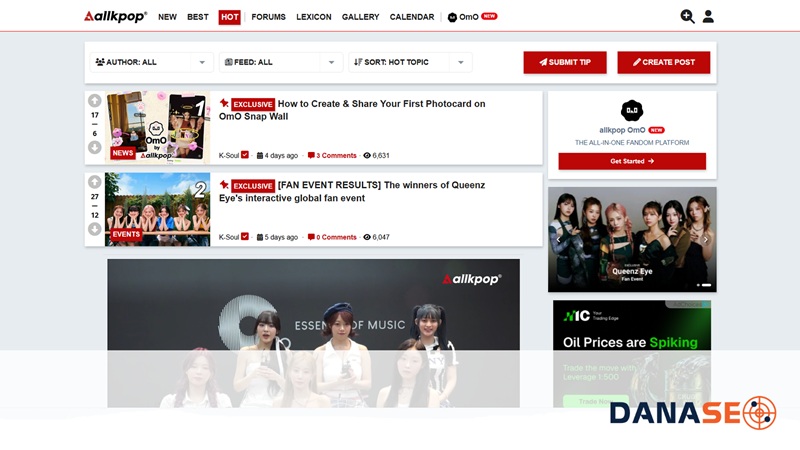Open the Queenz Eye fan event results headline
This screenshot has width=800, height=450.
coord(352,191)
